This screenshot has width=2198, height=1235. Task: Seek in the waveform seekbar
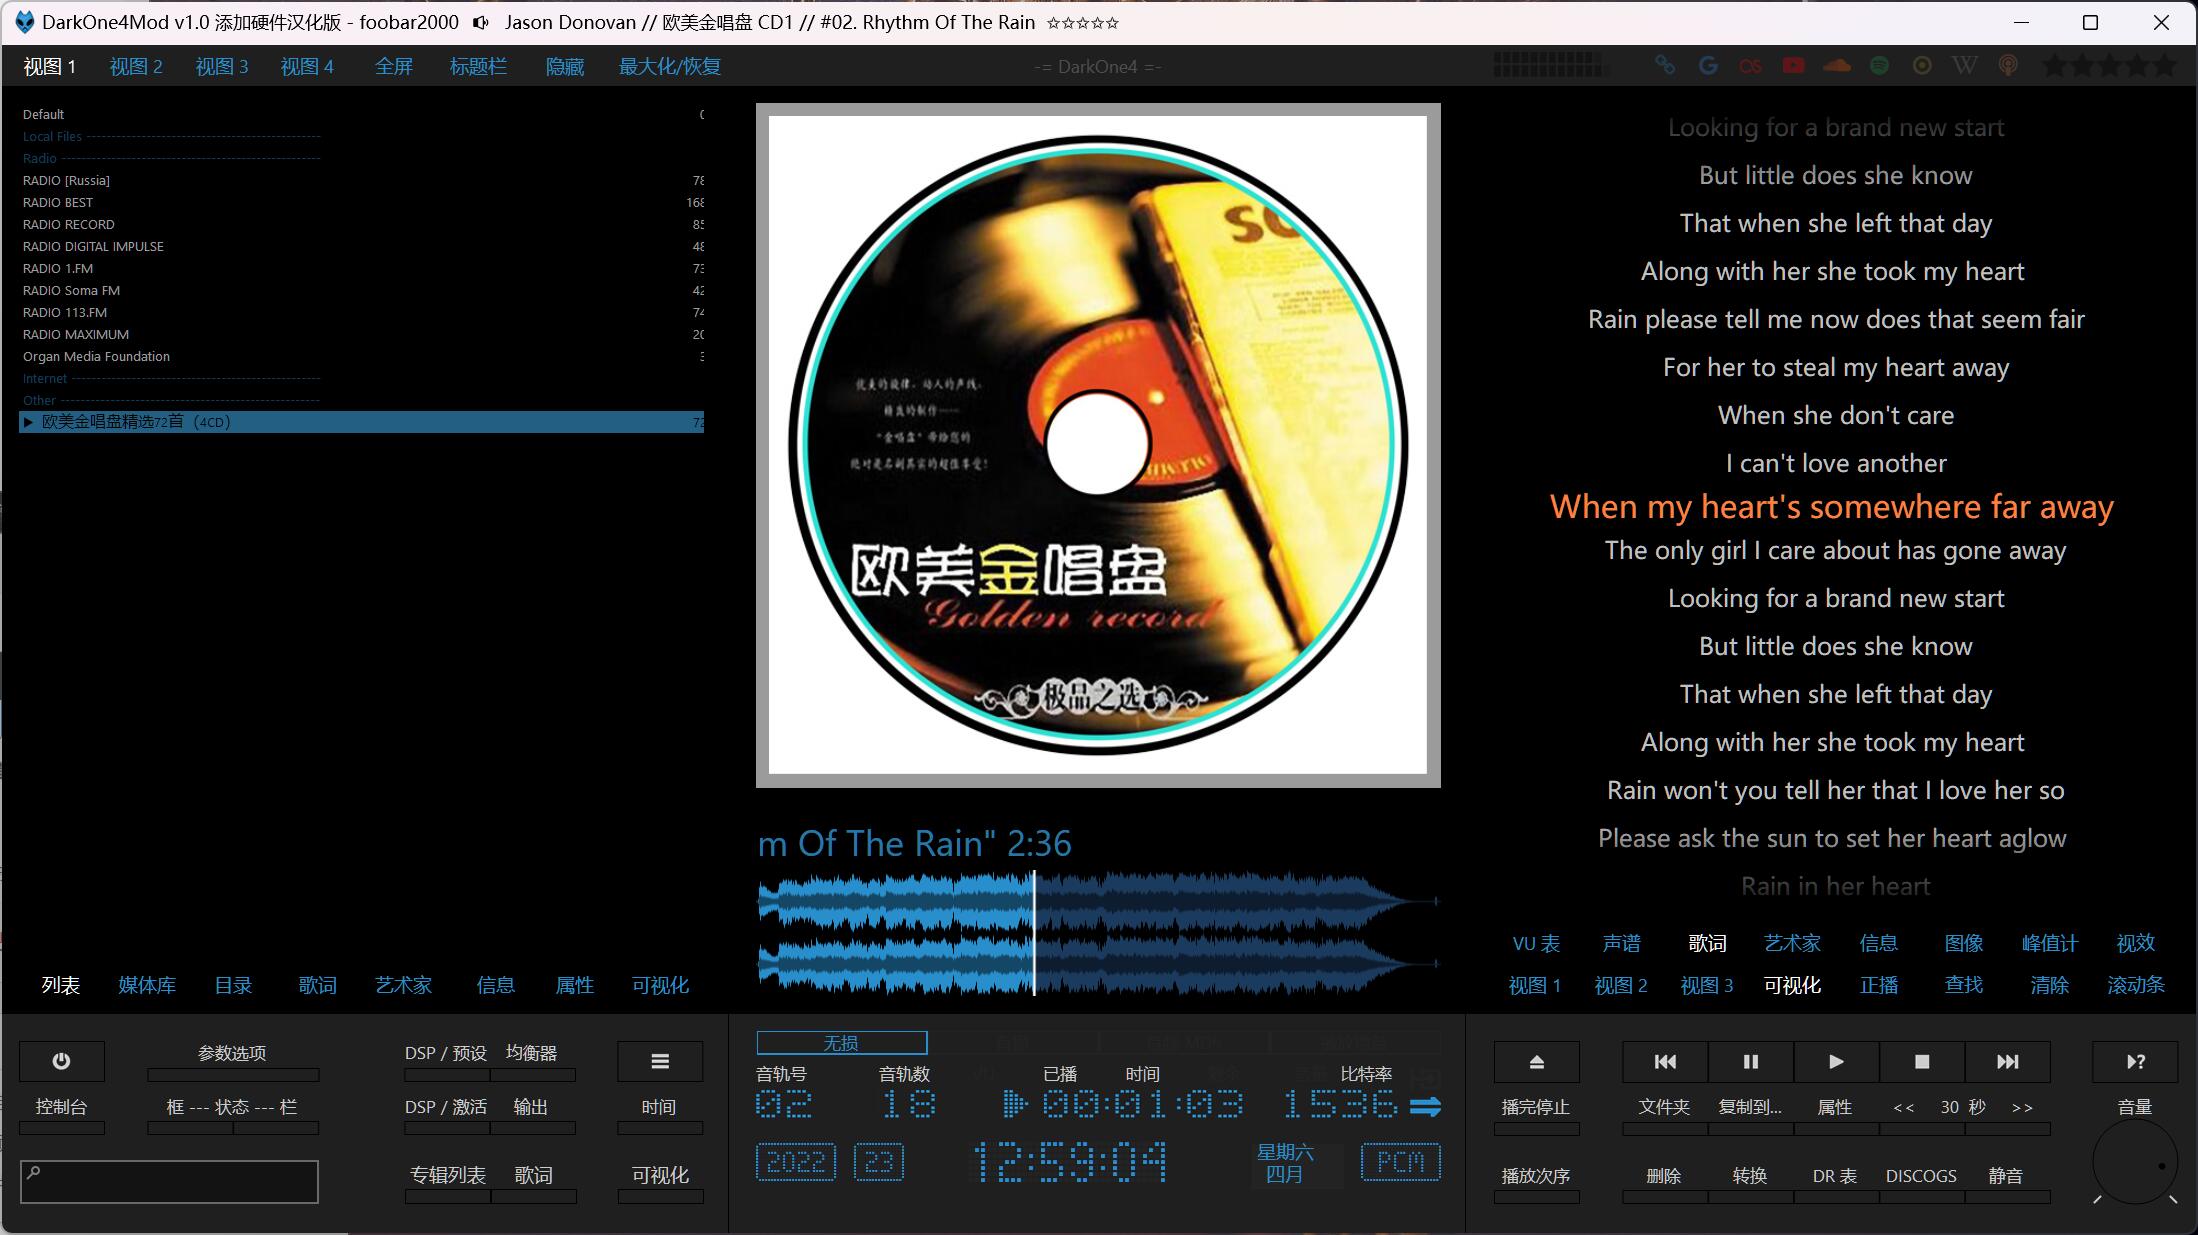click(x=1098, y=933)
